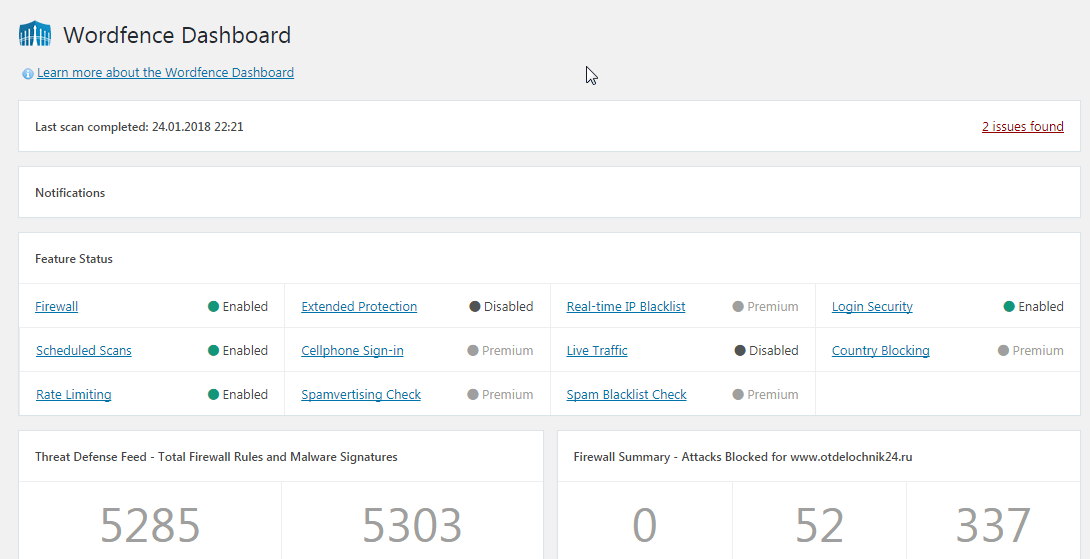Click the 0 attacks blocked count
The height and width of the screenshot is (559, 1090).
click(644, 526)
